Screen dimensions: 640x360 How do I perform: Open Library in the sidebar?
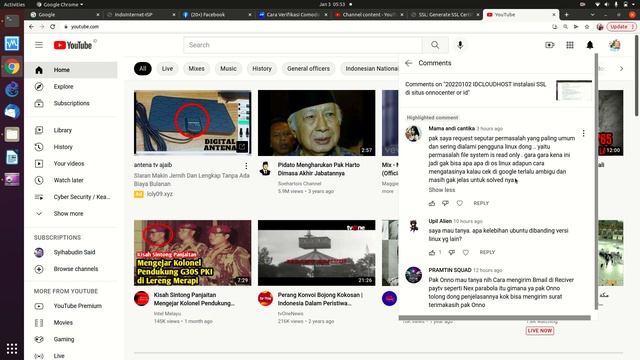point(71,130)
